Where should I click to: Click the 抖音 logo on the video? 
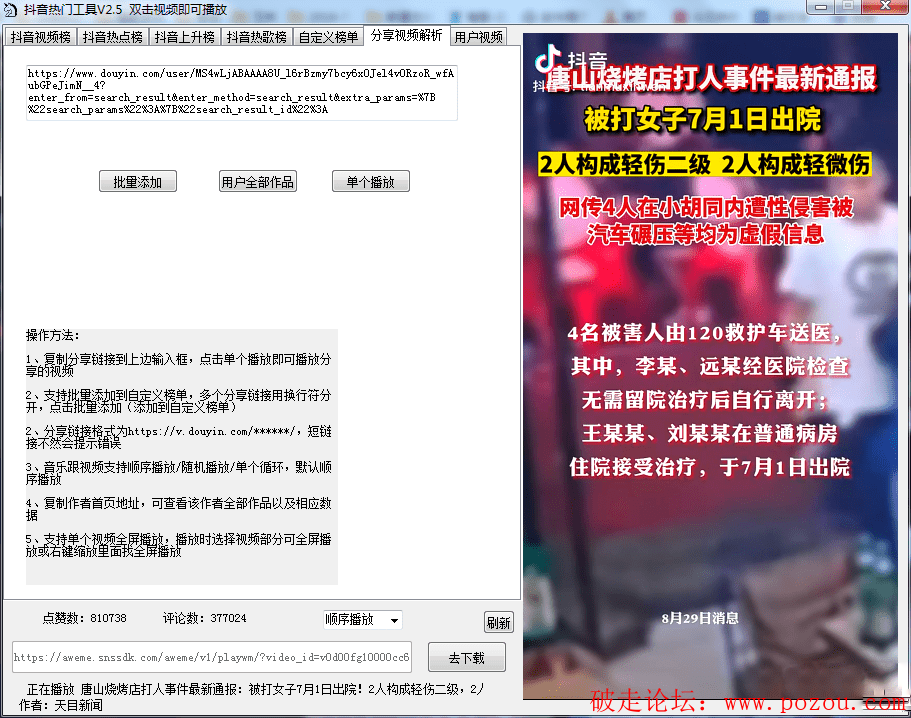click(x=571, y=61)
